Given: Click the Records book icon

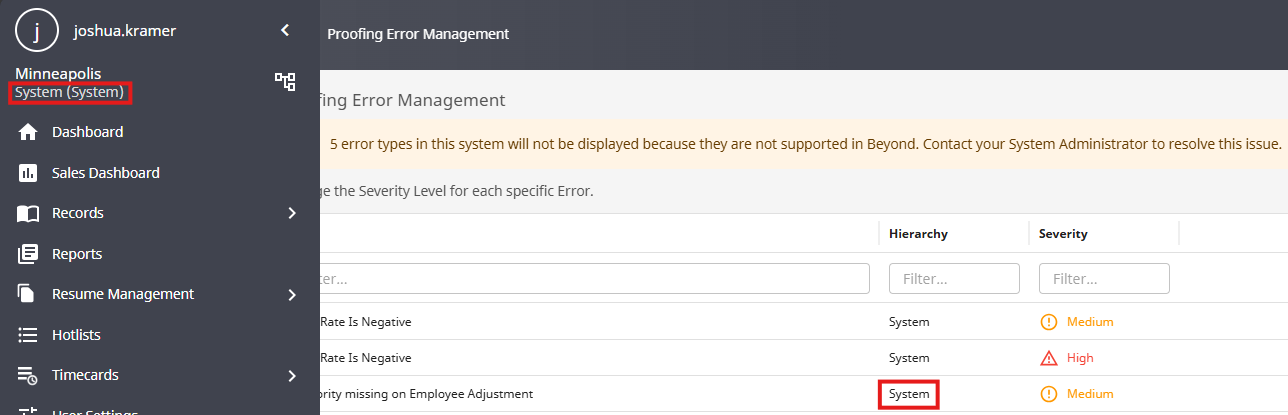Looking at the screenshot, I should click(x=29, y=213).
